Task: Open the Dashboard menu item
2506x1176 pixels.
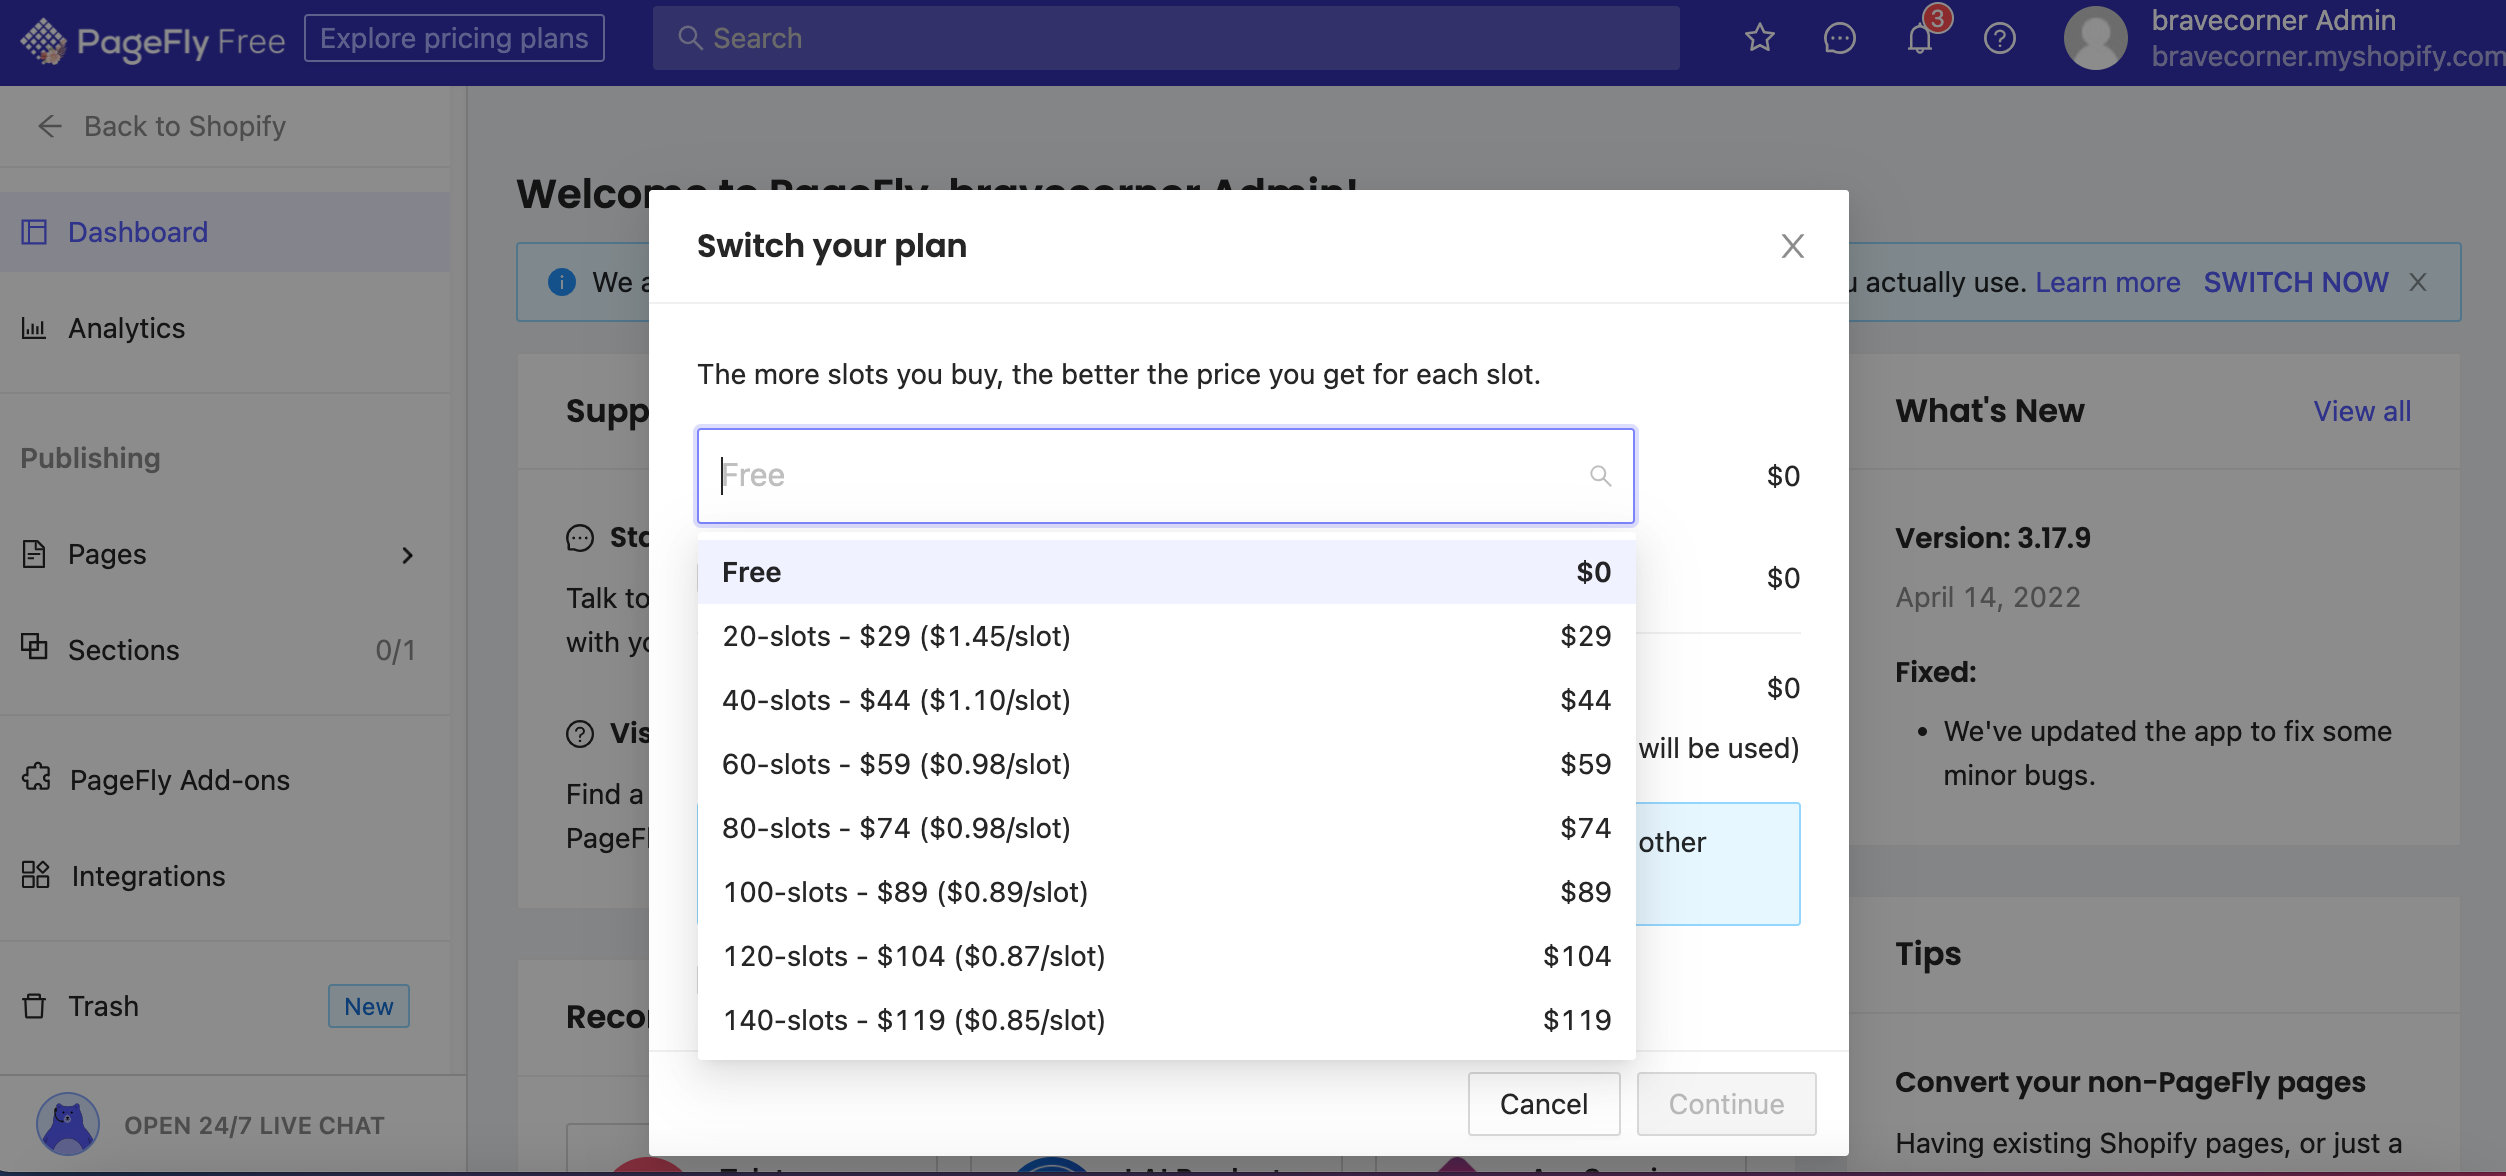Action: pos(225,232)
